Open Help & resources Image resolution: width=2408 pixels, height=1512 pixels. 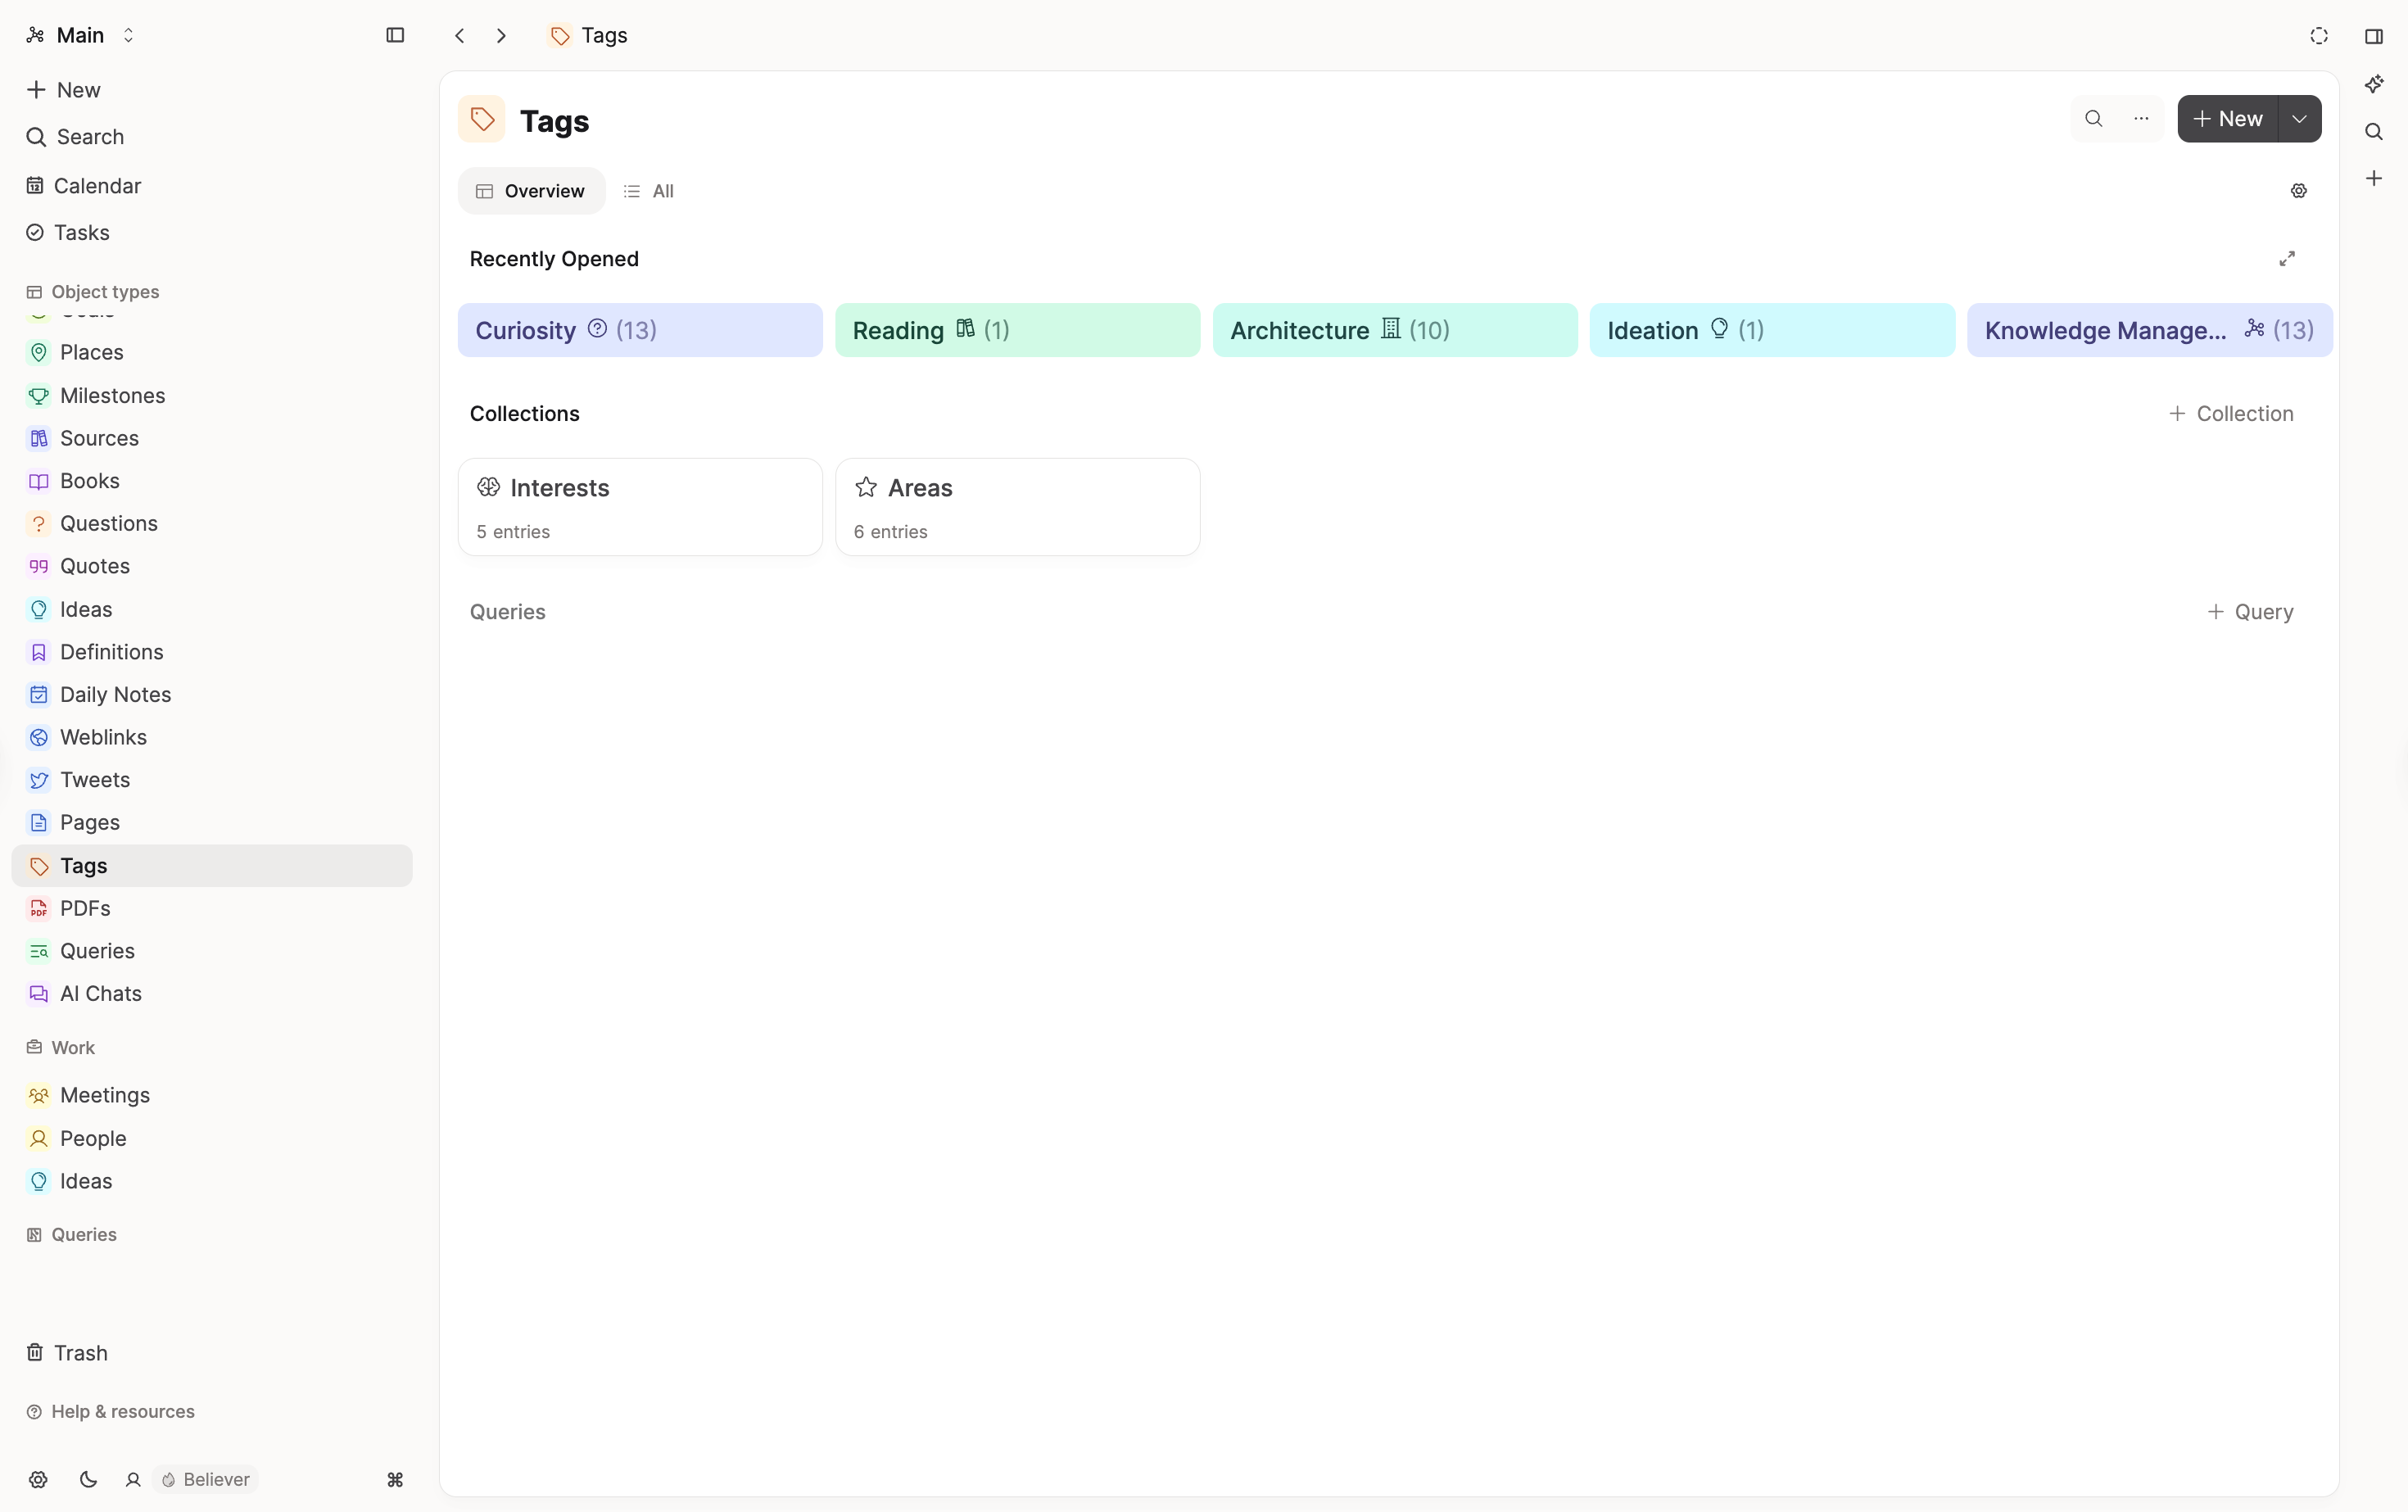pos(111,1412)
